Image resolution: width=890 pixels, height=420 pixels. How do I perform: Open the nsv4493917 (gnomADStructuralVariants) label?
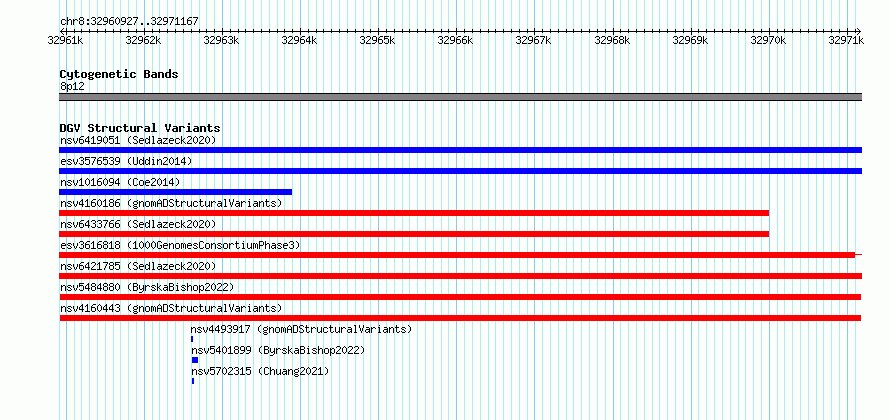pyautogui.click(x=301, y=329)
